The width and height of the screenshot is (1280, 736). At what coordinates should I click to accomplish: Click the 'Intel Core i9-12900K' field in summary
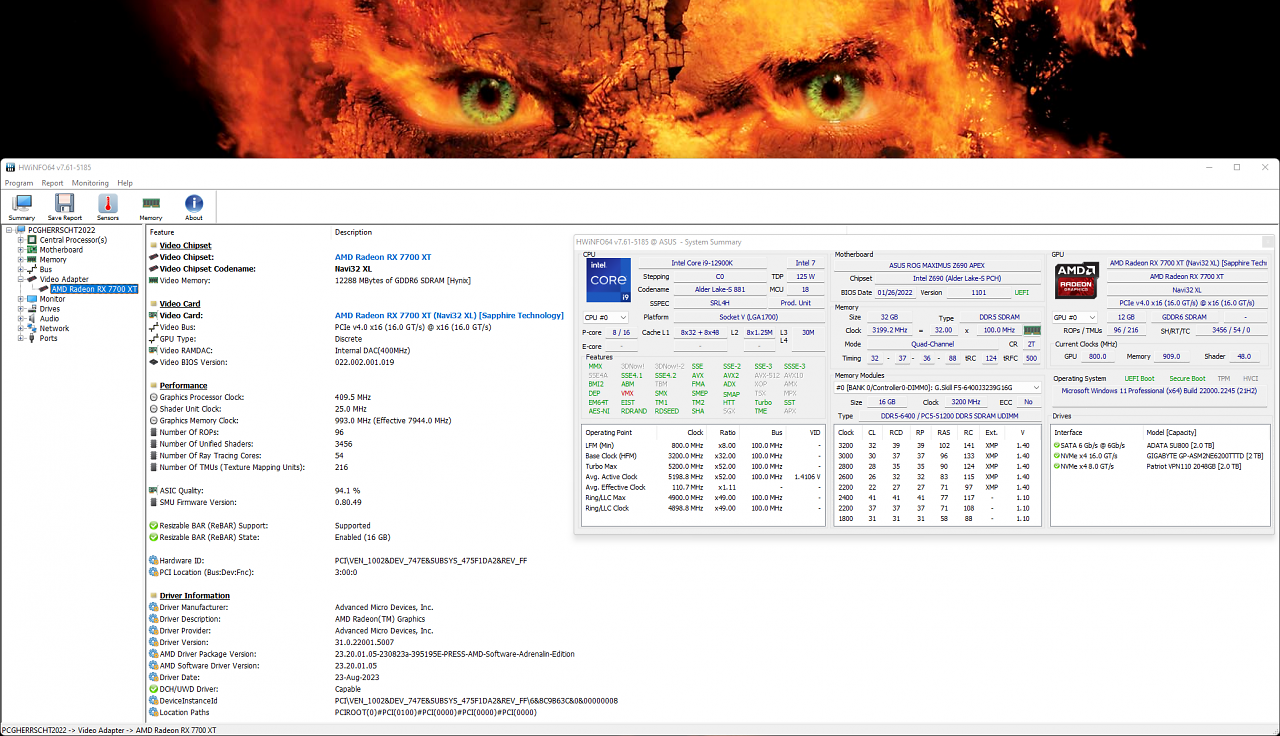(702, 263)
